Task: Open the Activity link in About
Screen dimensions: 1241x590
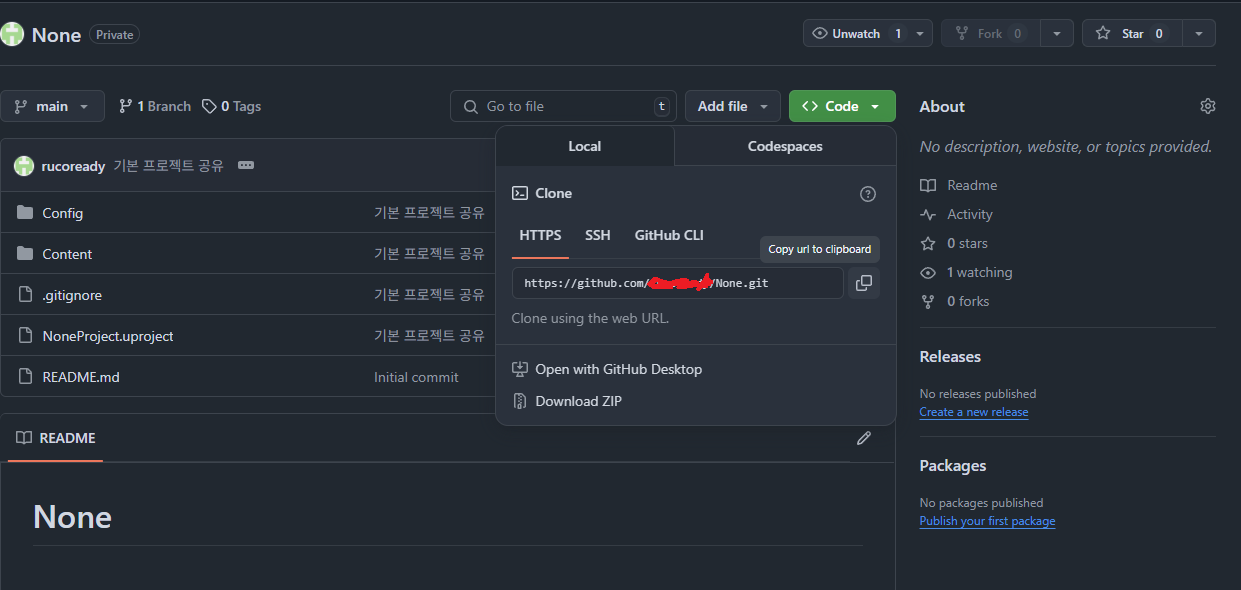Action: click(970, 214)
